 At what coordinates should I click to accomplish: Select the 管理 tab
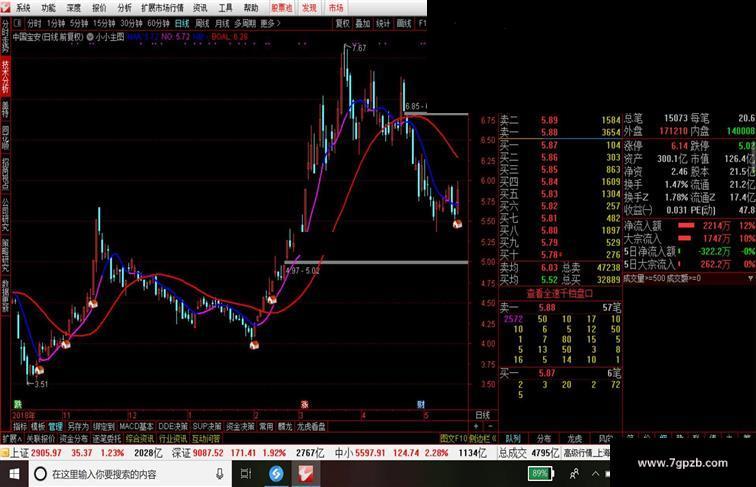click(56, 427)
